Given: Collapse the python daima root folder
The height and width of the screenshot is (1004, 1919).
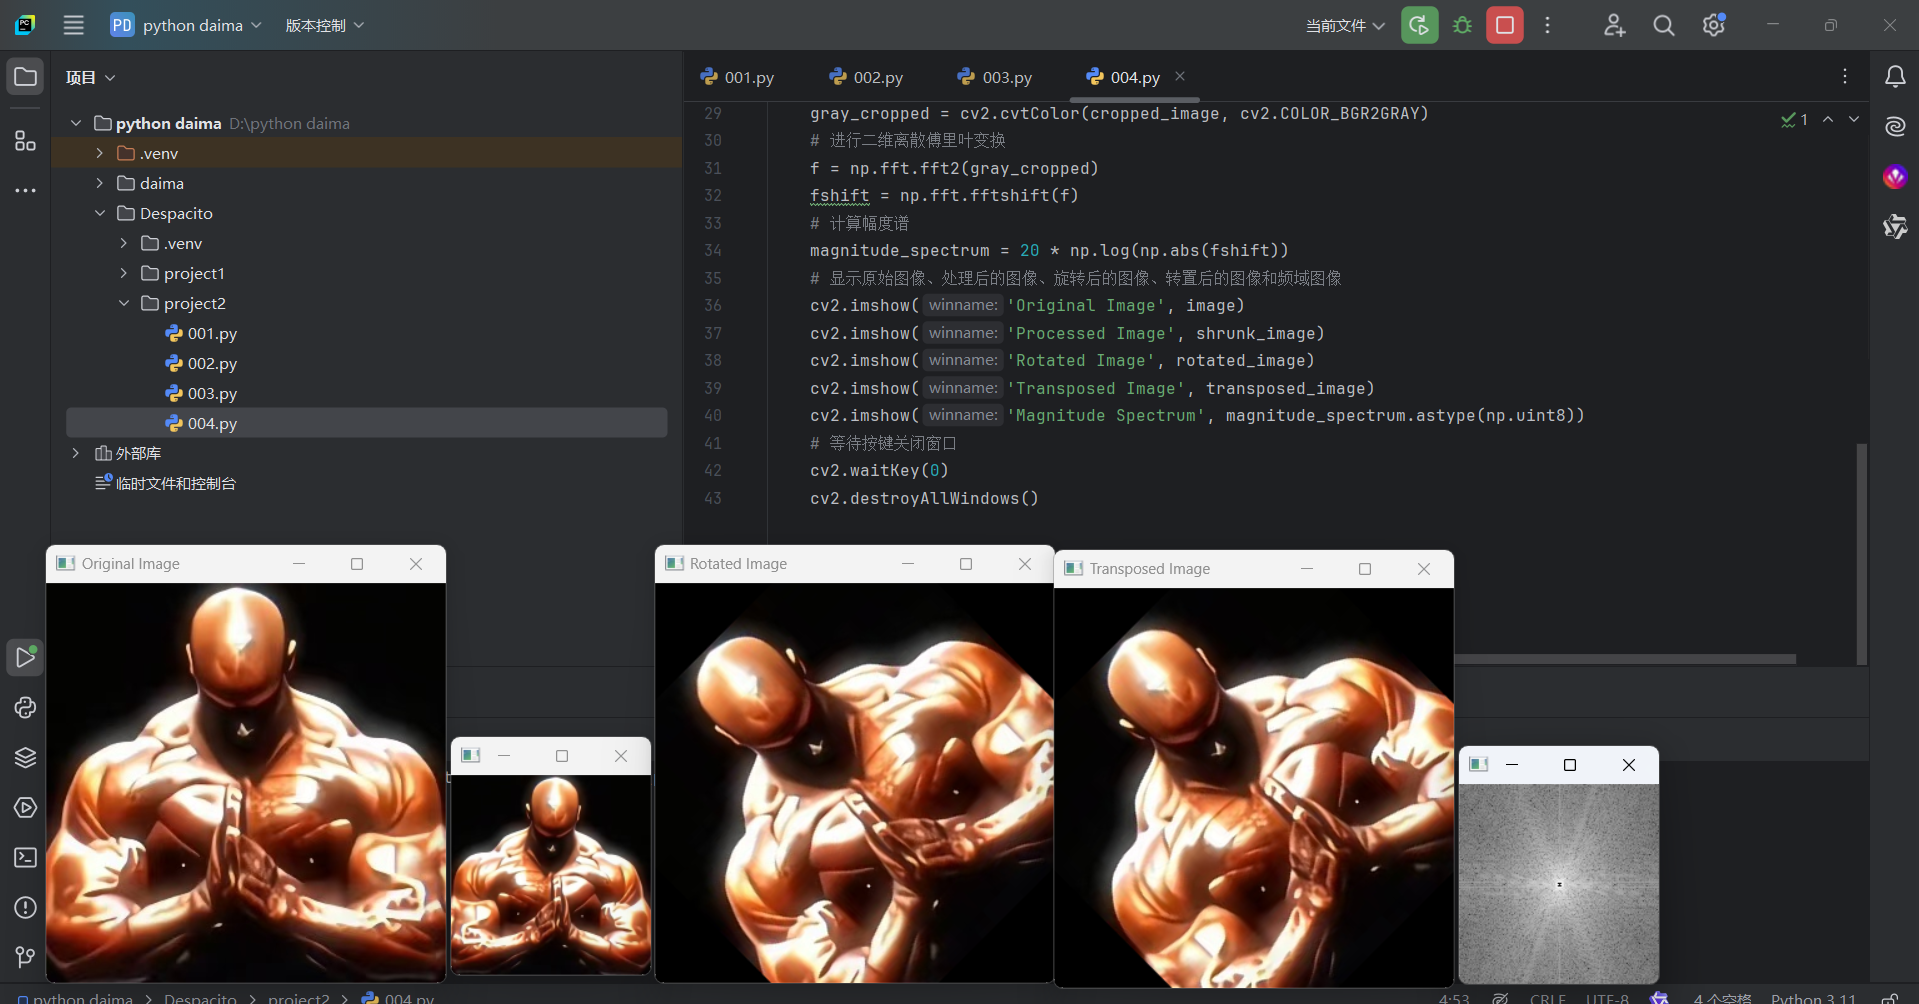Looking at the screenshot, I should click(76, 123).
